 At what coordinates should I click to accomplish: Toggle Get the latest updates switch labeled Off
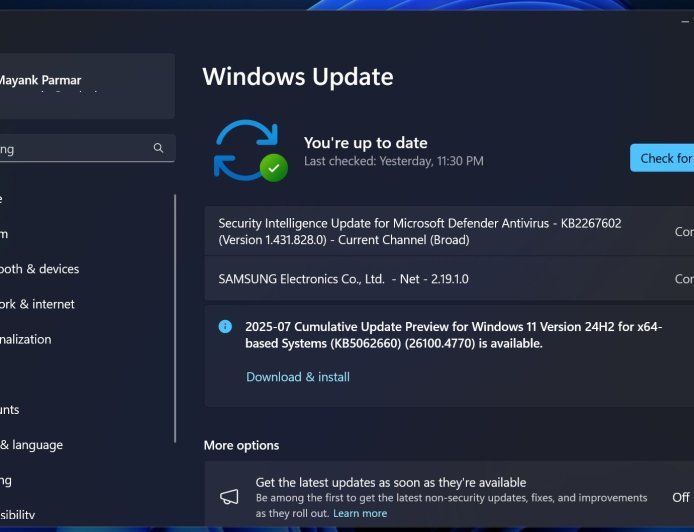pyautogui.click(x=681, y=497)
